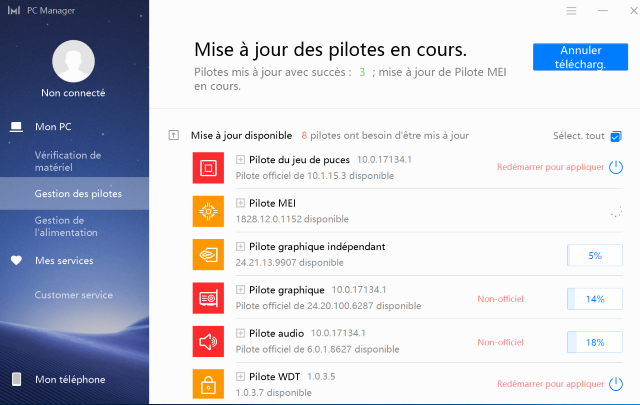Click Non-officiel label on Pilote audio row
Viewport: 640px width, 405px height.
pyautogui.click(x=500, y=342)
